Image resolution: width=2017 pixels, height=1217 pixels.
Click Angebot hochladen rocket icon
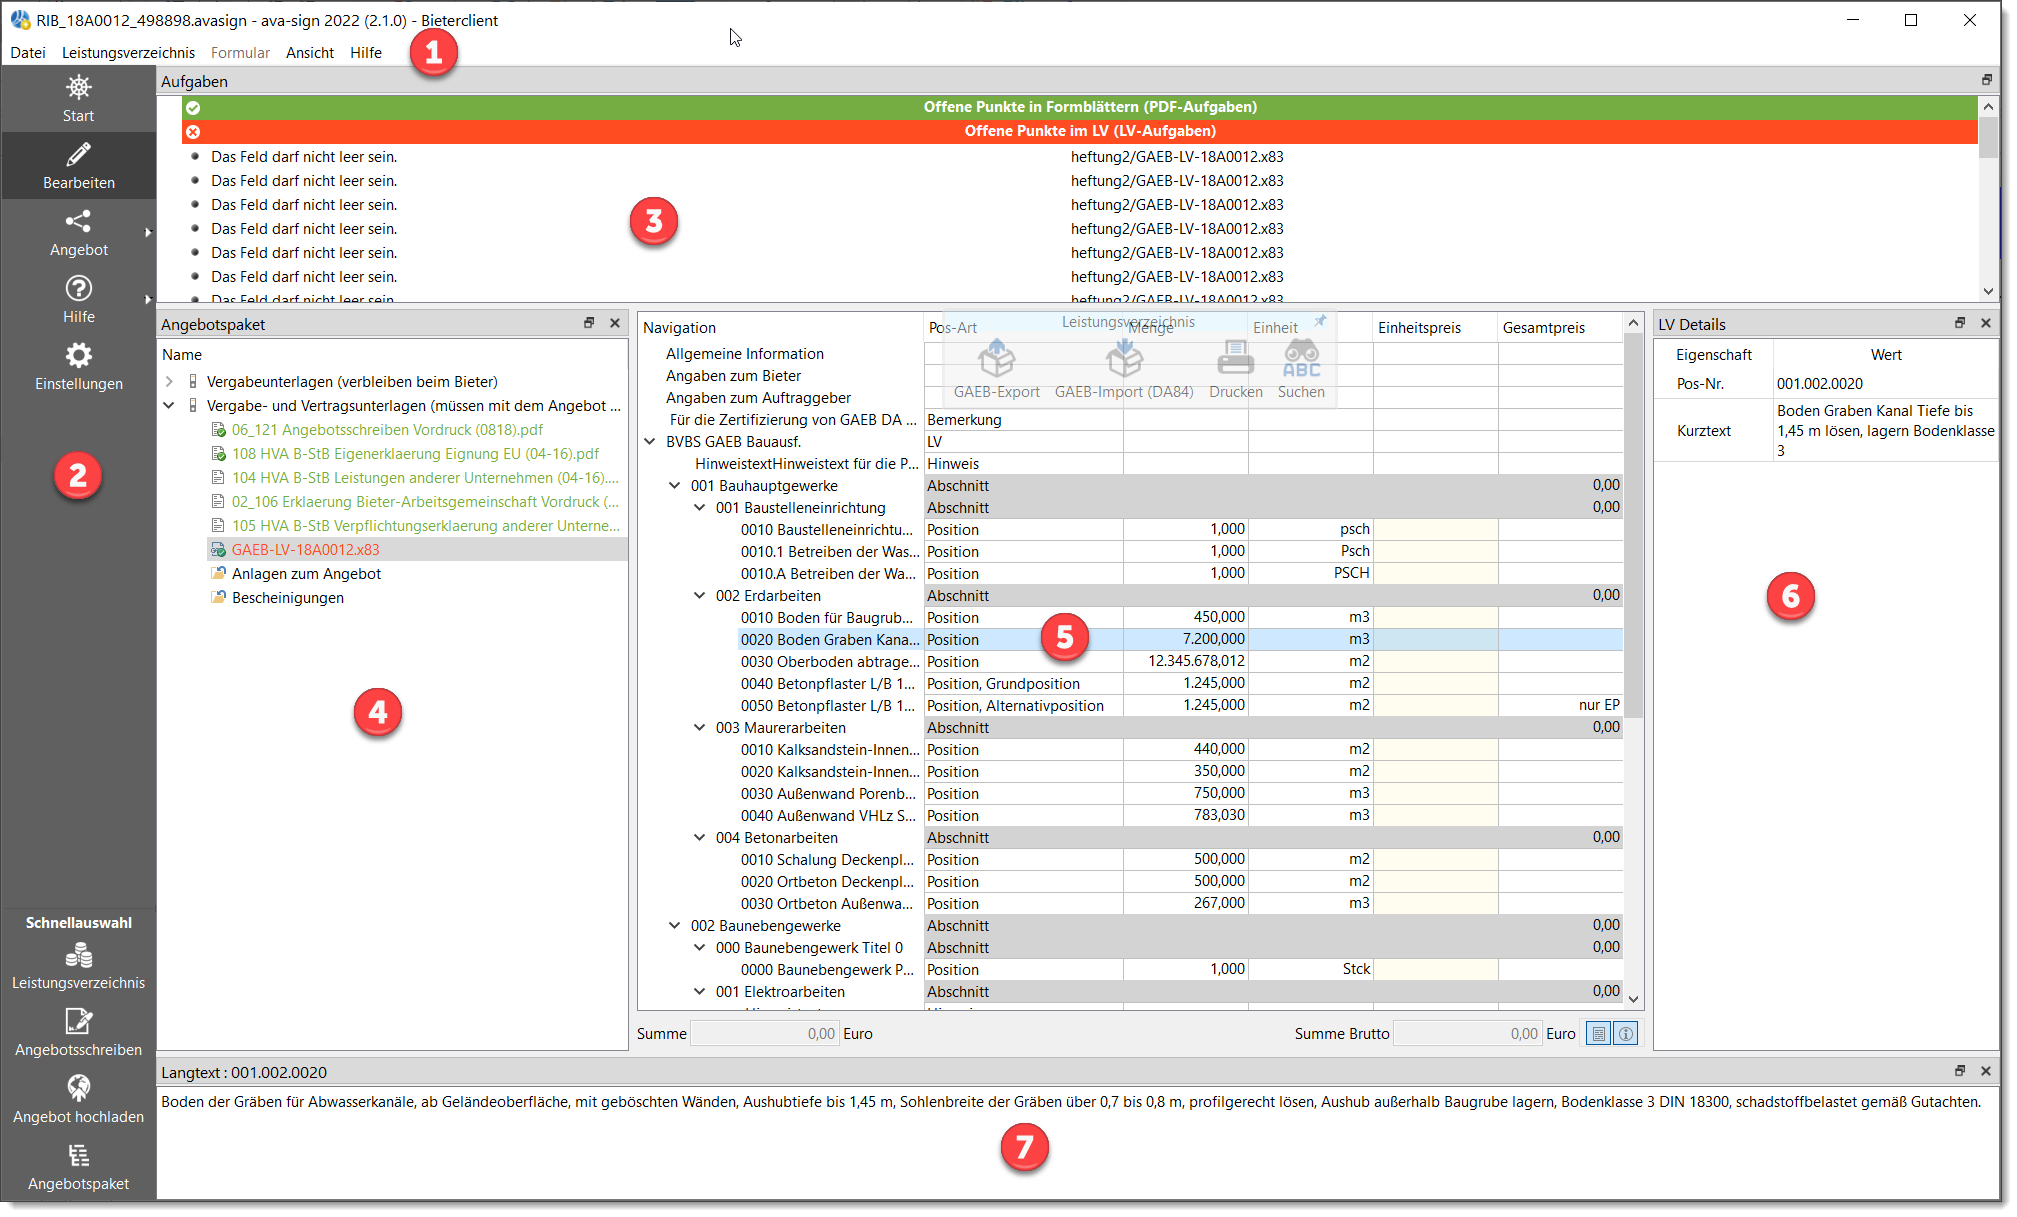pyautogui.click(x=78, y=1088)
